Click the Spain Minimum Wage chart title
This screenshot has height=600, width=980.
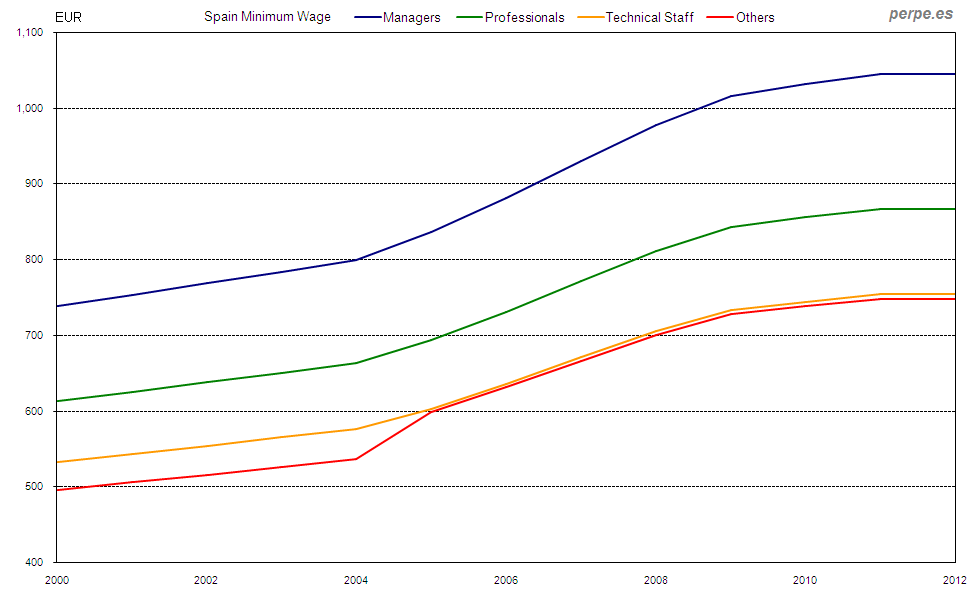click(x=267, y=17)
